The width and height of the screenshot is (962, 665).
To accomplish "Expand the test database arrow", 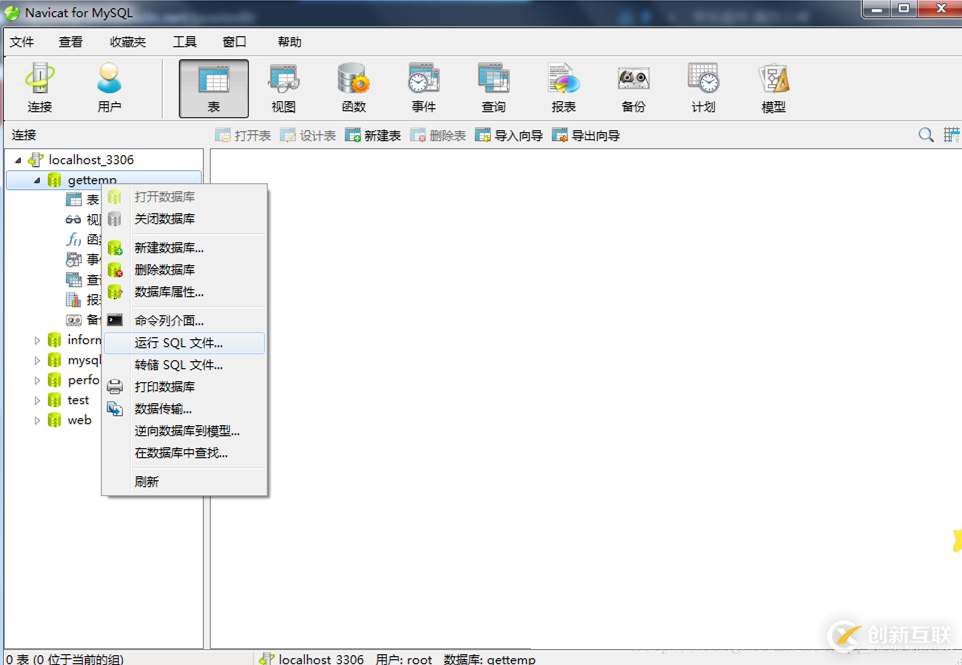I will [37, 401].
